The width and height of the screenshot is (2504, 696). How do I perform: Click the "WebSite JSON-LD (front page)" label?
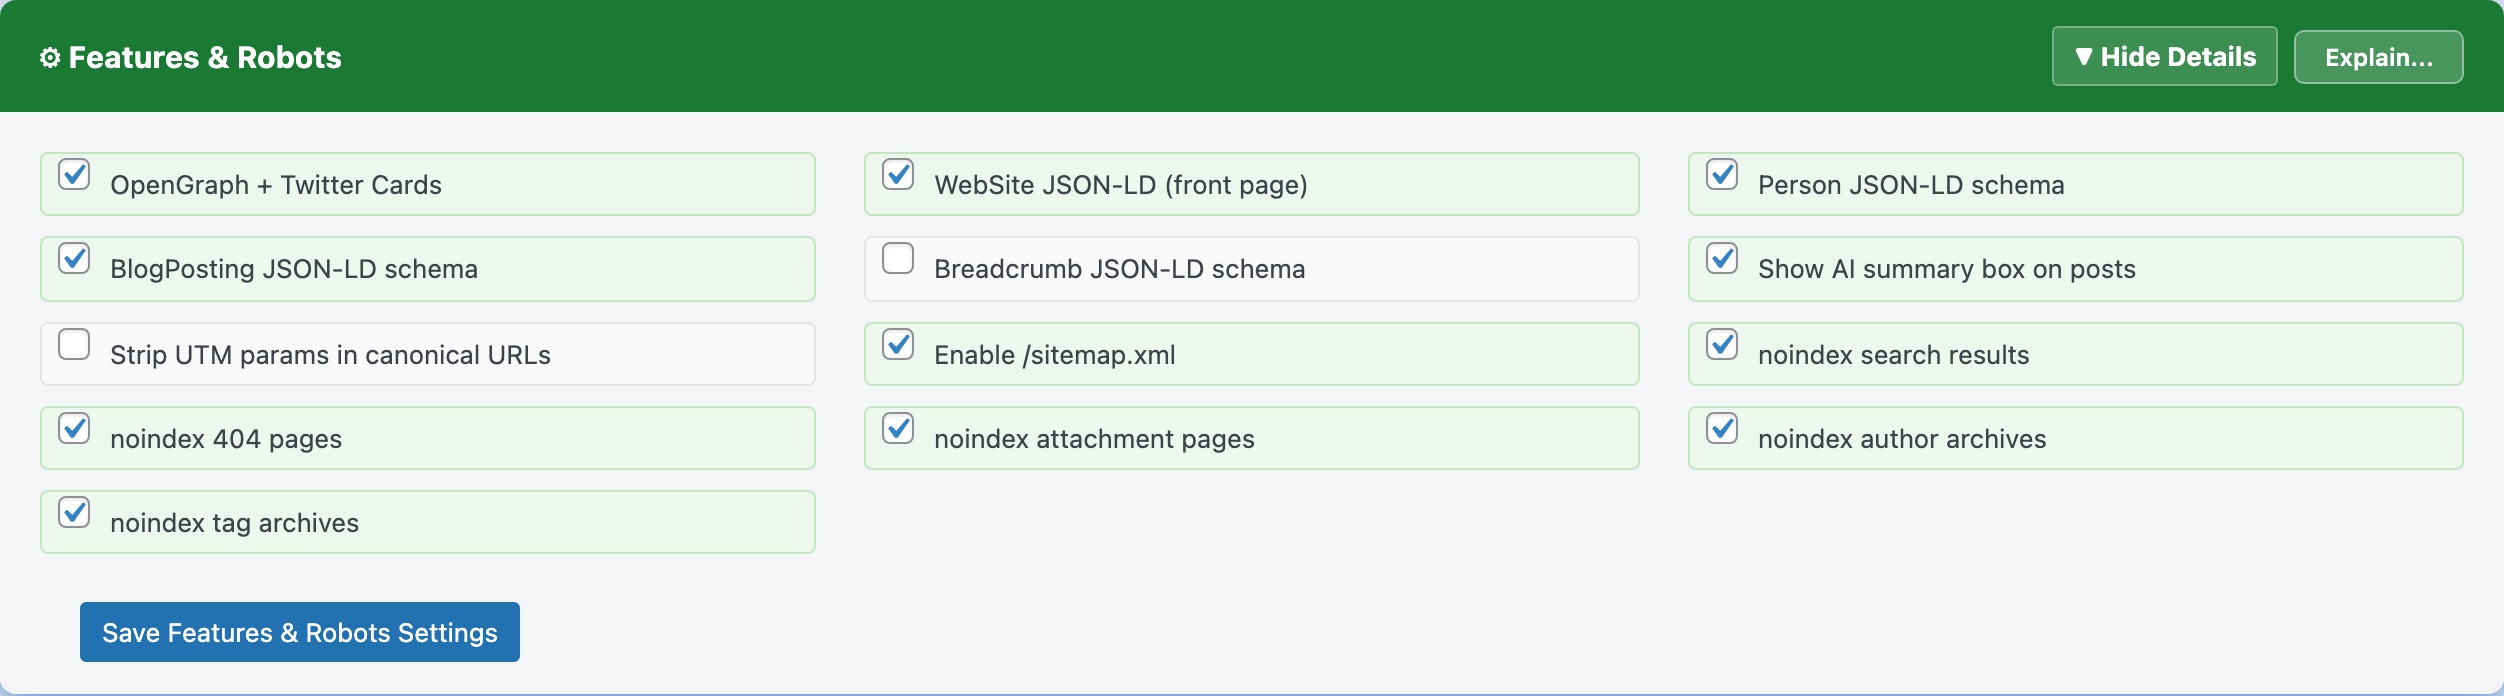tap(1121, 185)
